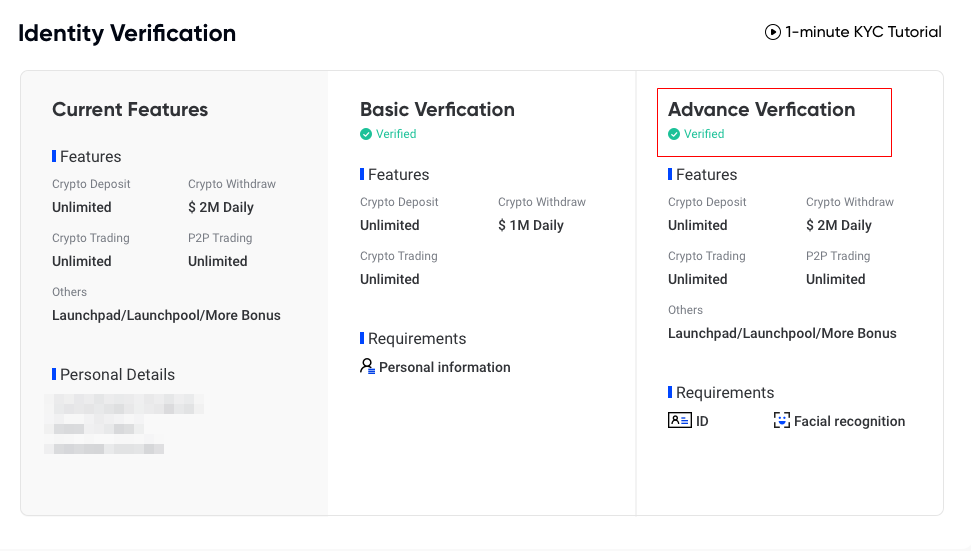This screenshot has height=551, width=971.
Task: Click the Identity Verification page title
Action: [127, 33]
